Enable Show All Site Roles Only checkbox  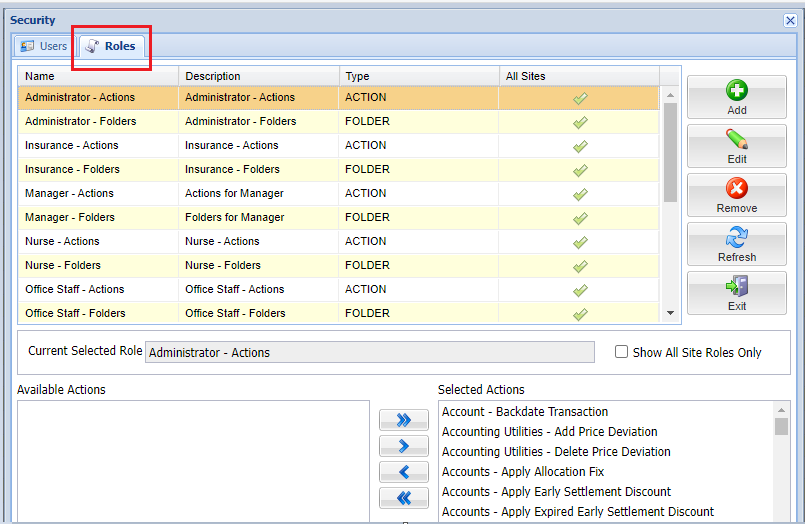tap(621, 352)
